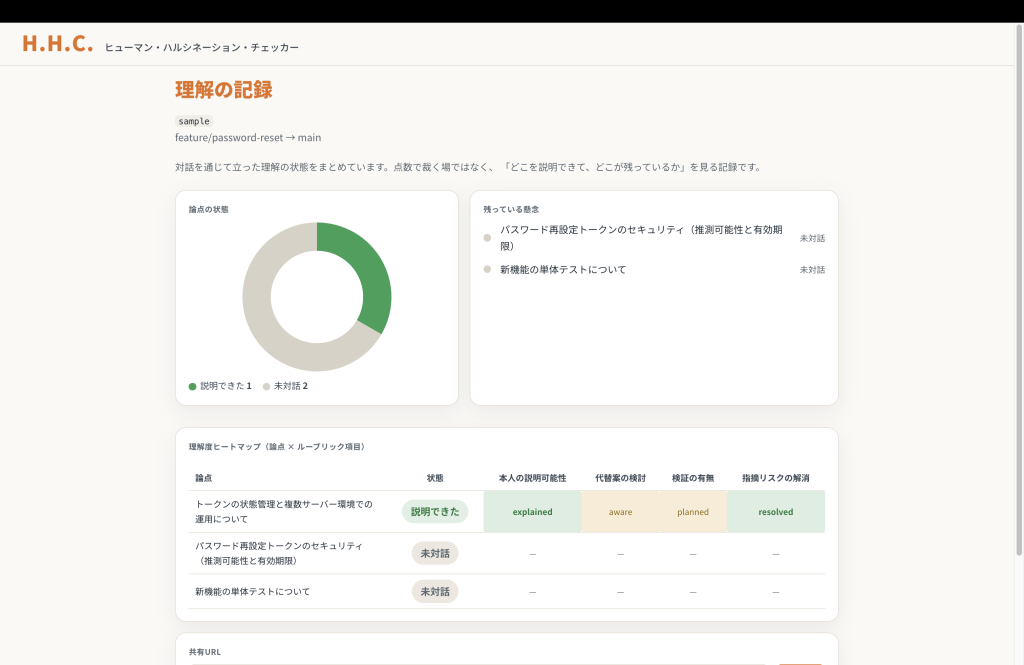Click the bullet dot beside password token concern

(x=487, y=238)
